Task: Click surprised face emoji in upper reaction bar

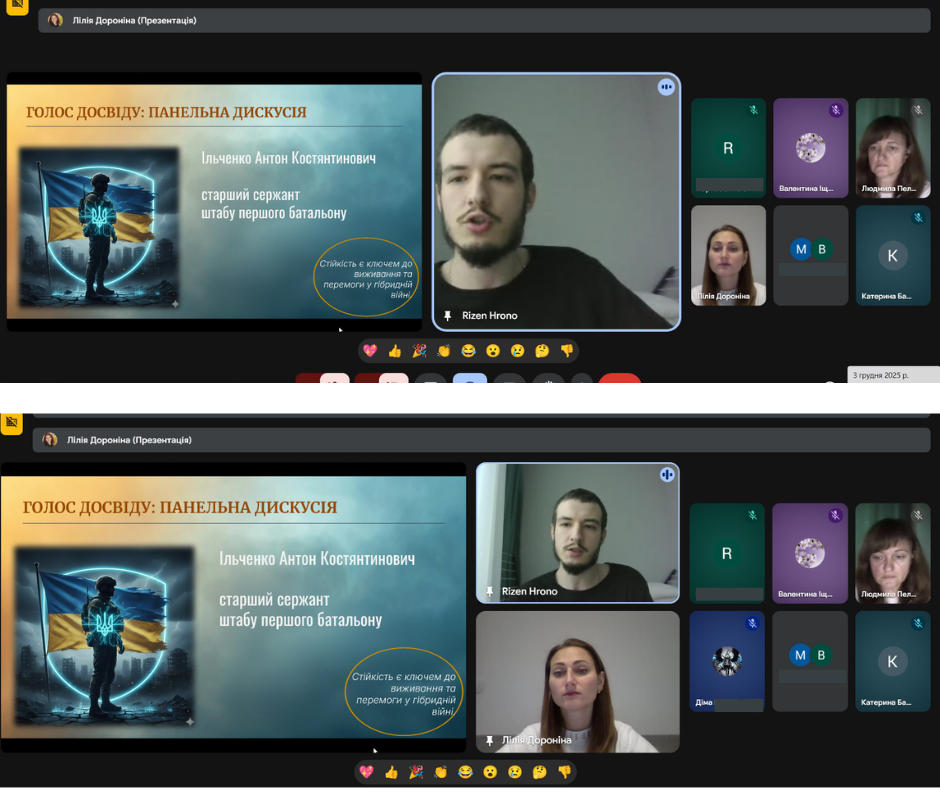Action: point(493,351)
